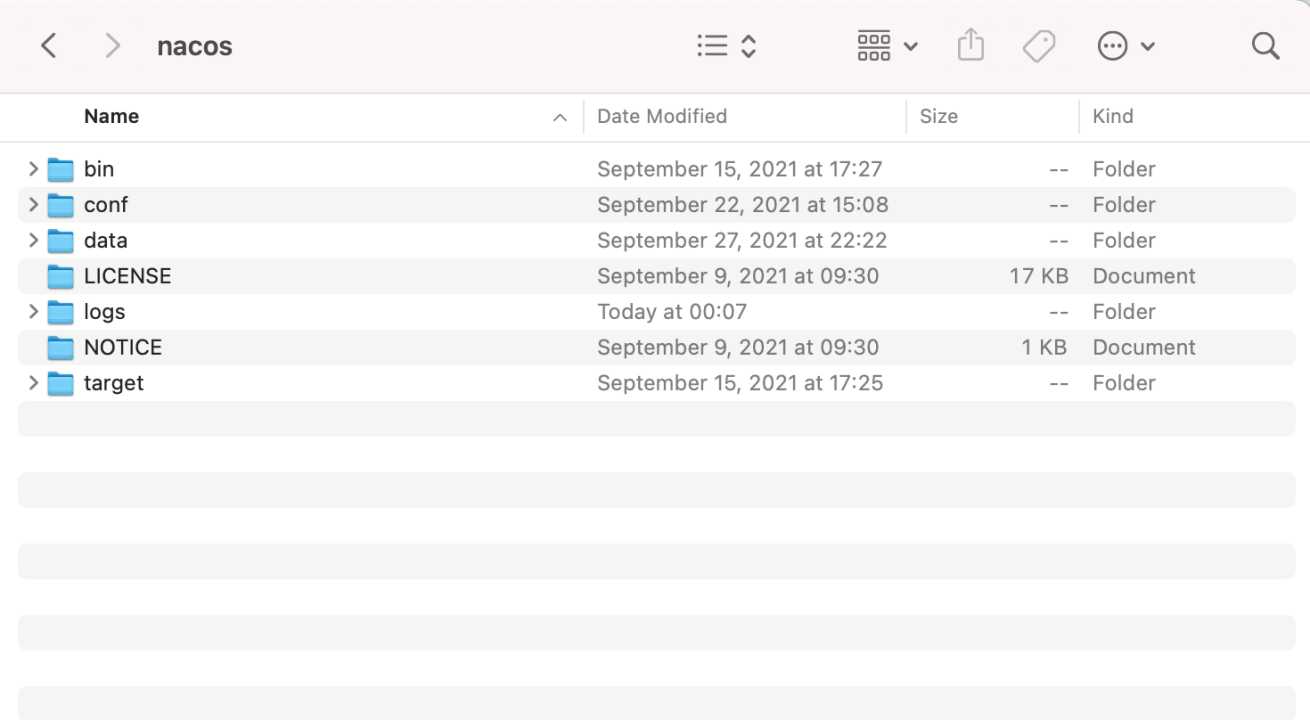
Task: Click date 'September 15, 2021 at 17:27'
Action: pos(740,169)
